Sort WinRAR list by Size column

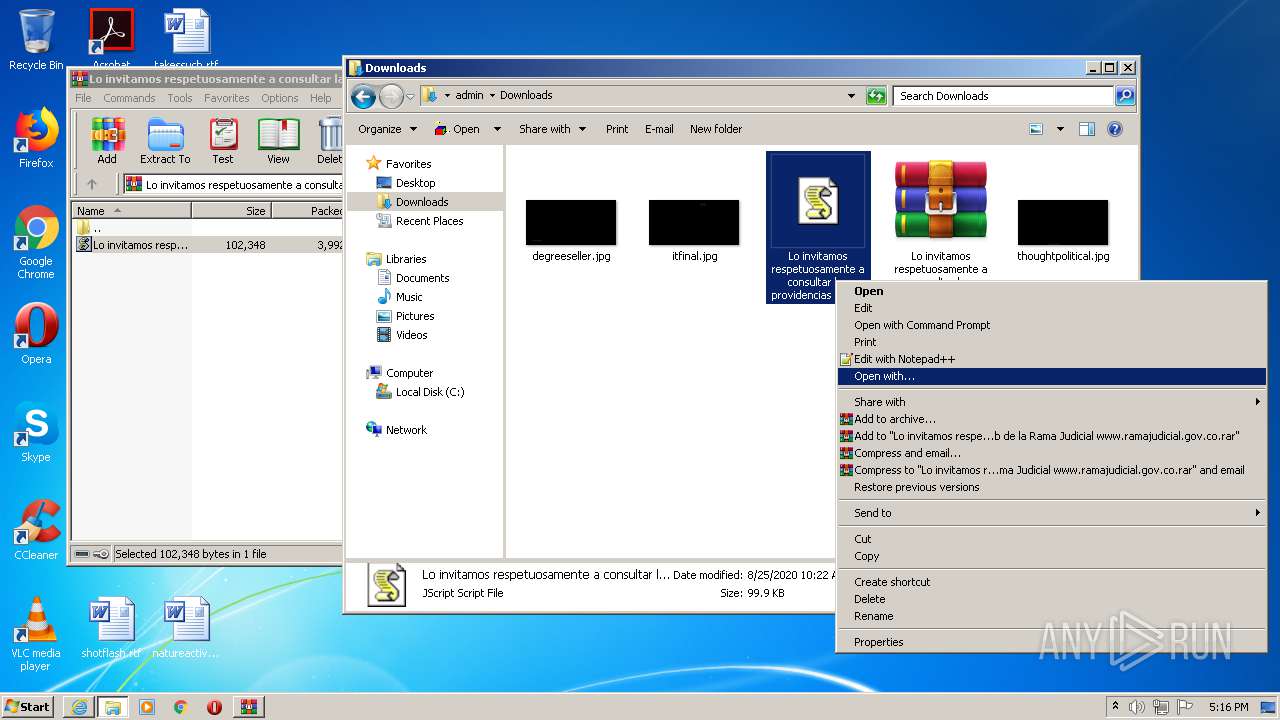click(x=231, y=211)
